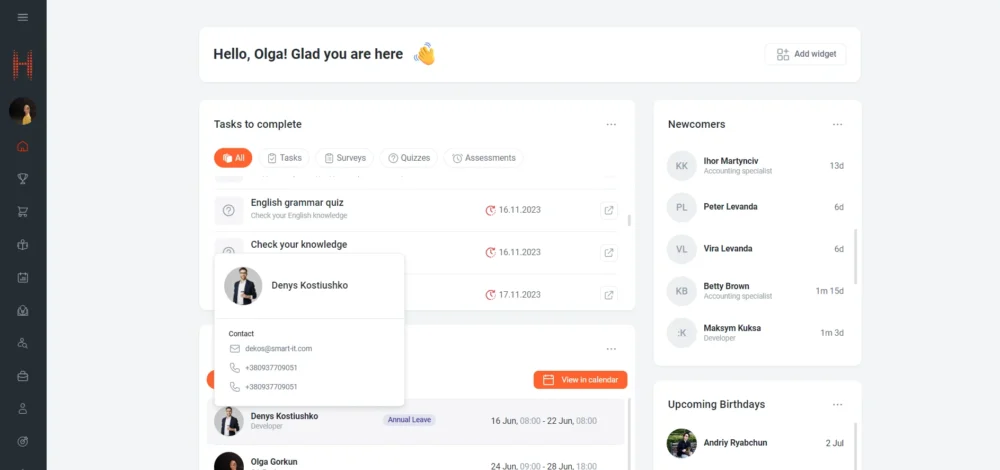Image resolution: width=1000 pixels, height=470 pixels.
Task: Click the Tasks to complete list scrollbar
Action: point(629,221)
